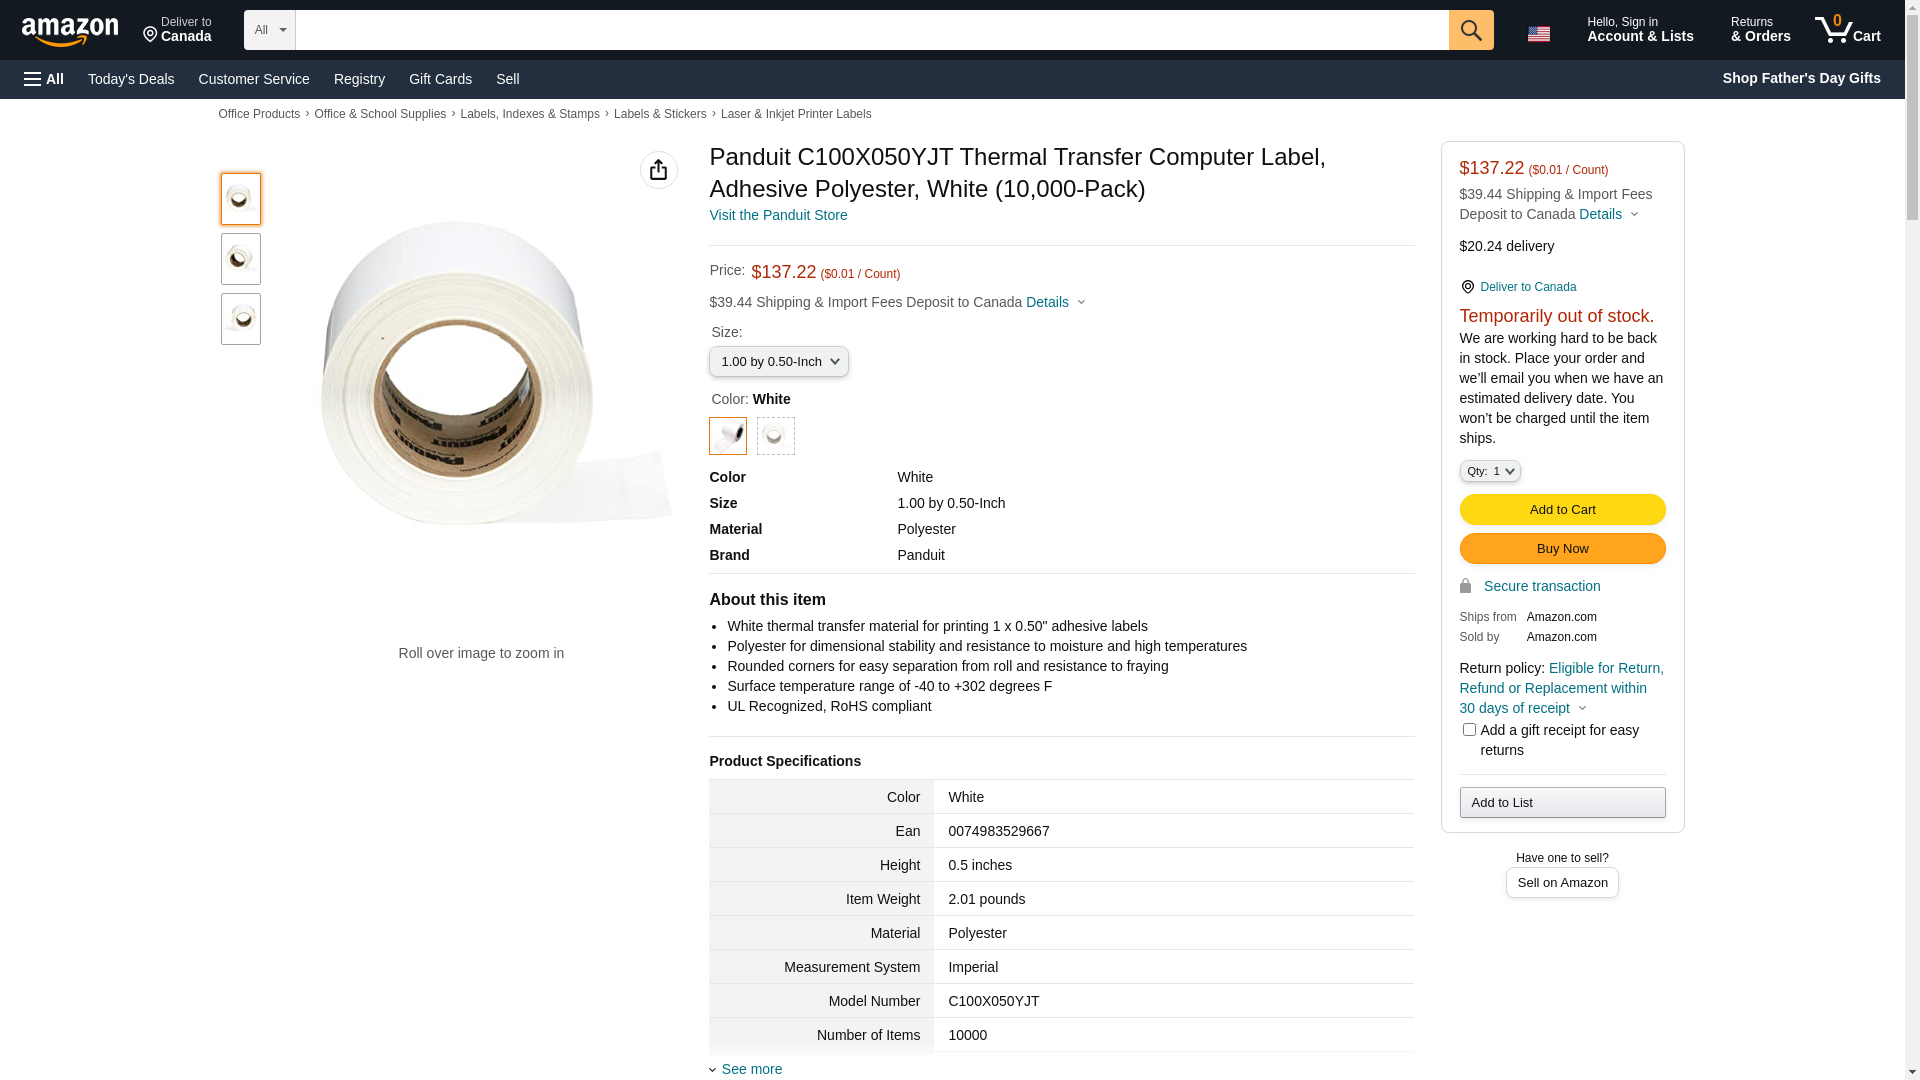This screenshot has width=1920, height=1080.
Task: Visit the Panduit Store link
Action: point(778,215)
